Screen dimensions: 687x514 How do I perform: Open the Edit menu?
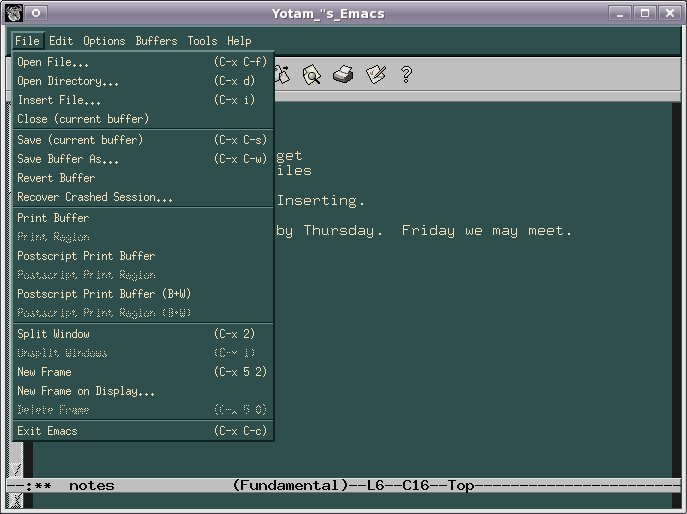[61, 41]
